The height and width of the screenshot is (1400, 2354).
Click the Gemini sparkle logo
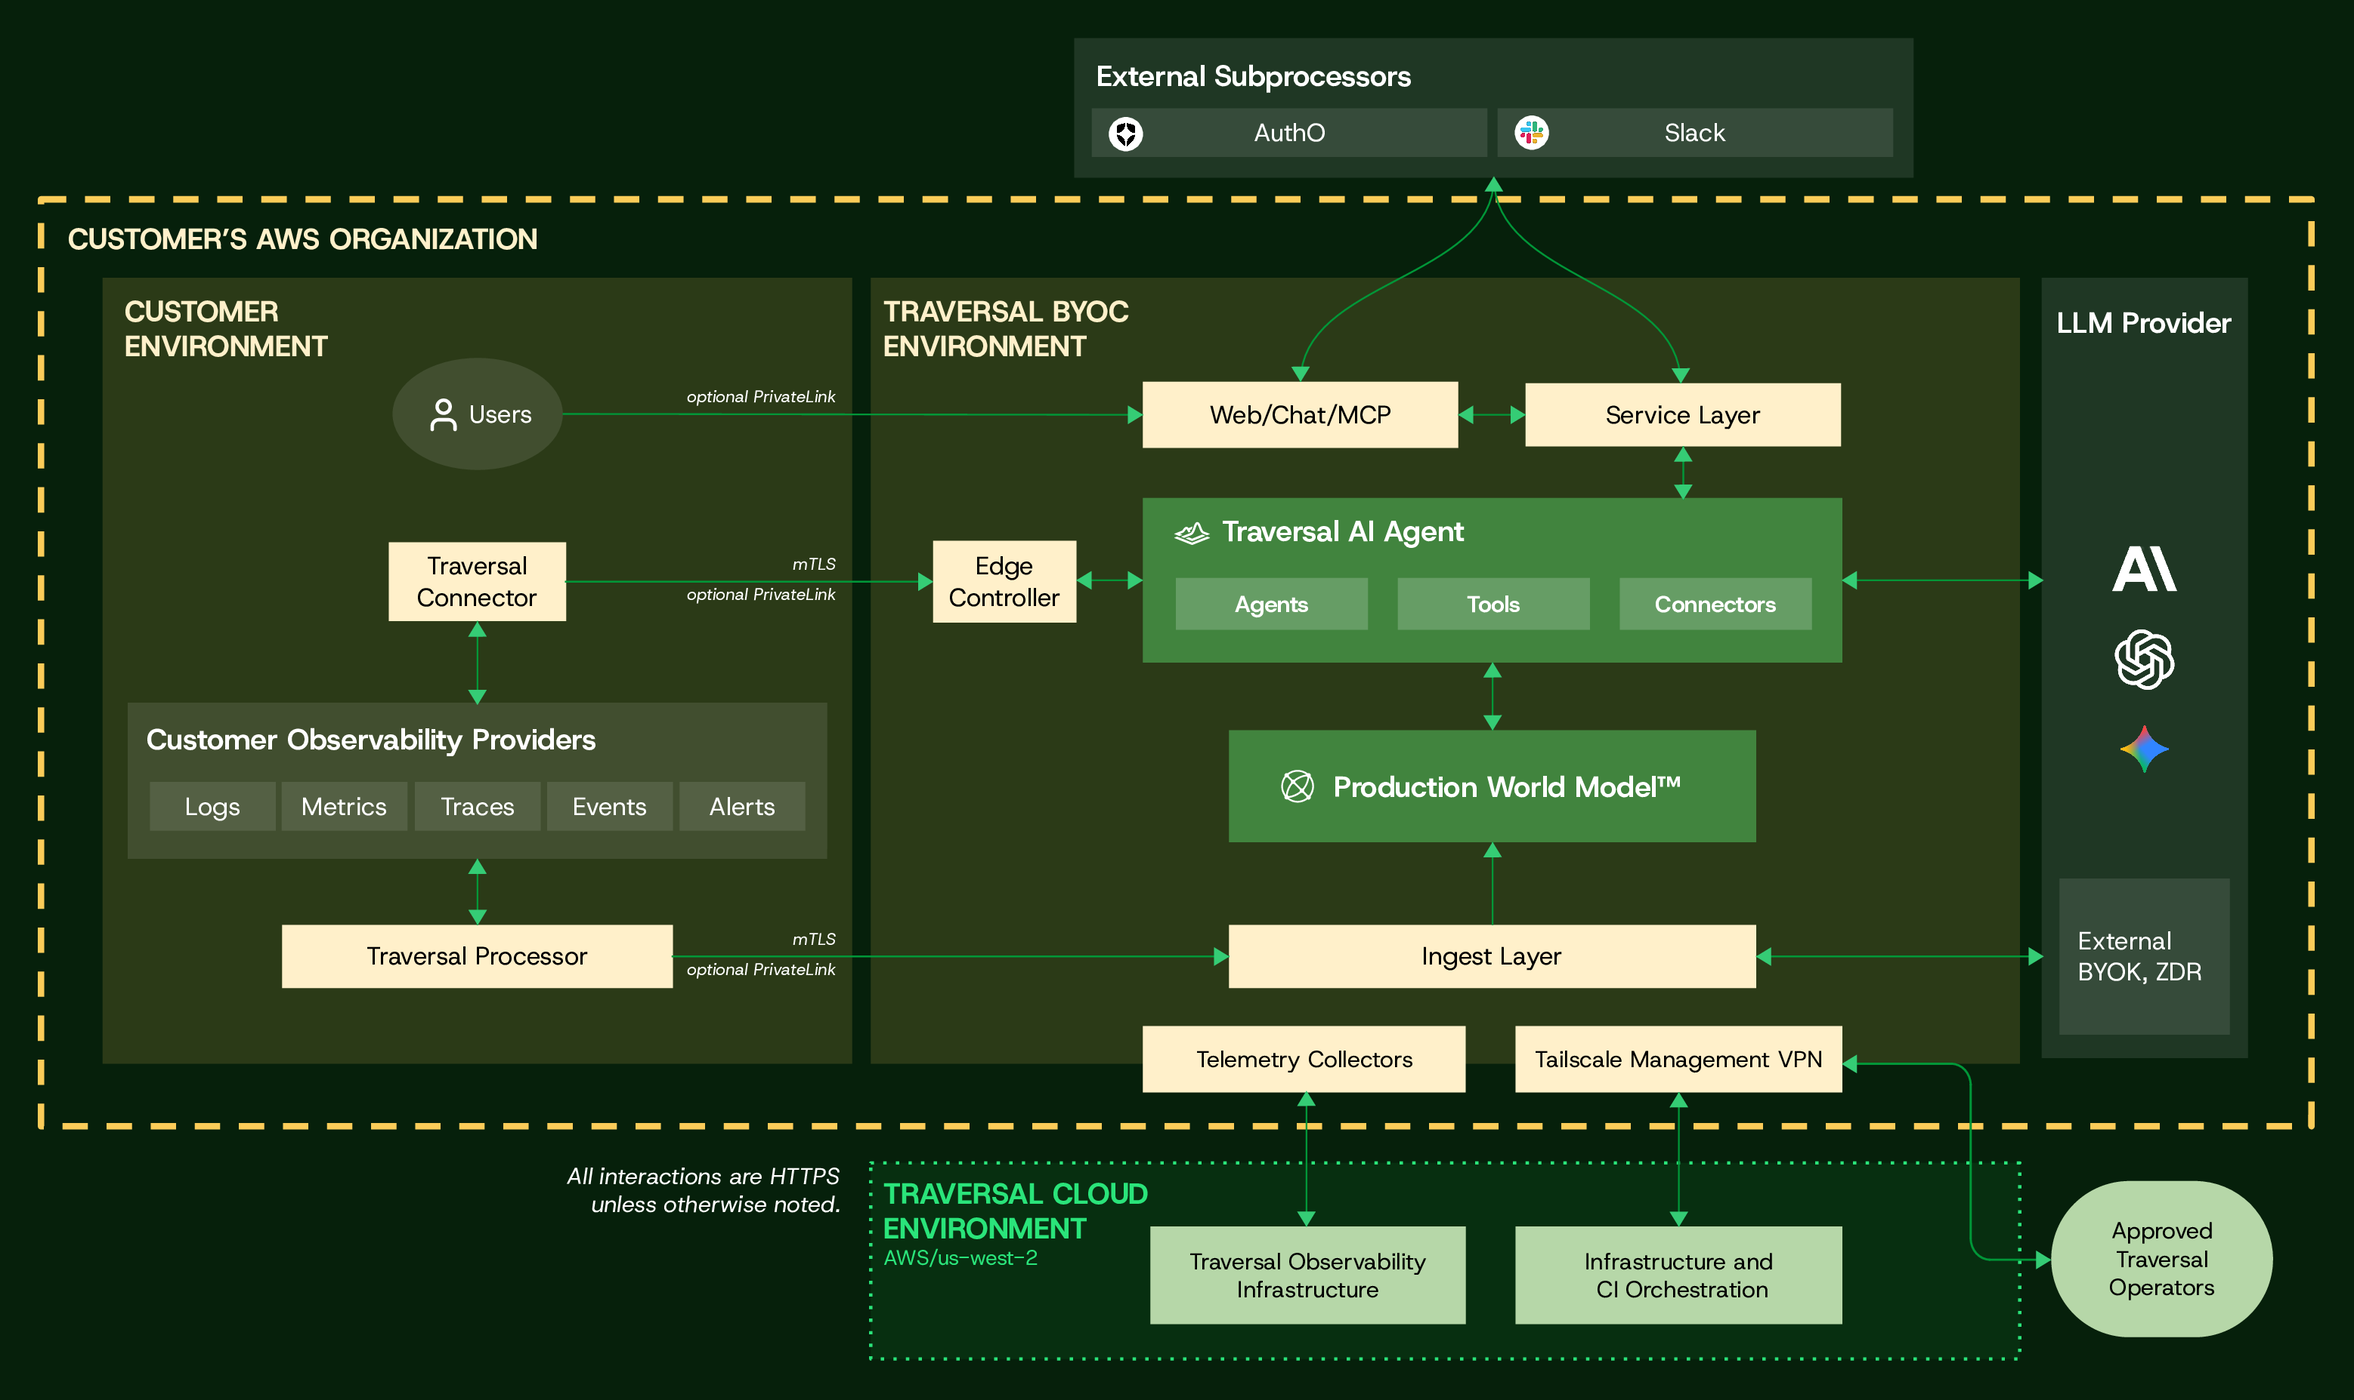(x=2144, y=749)
